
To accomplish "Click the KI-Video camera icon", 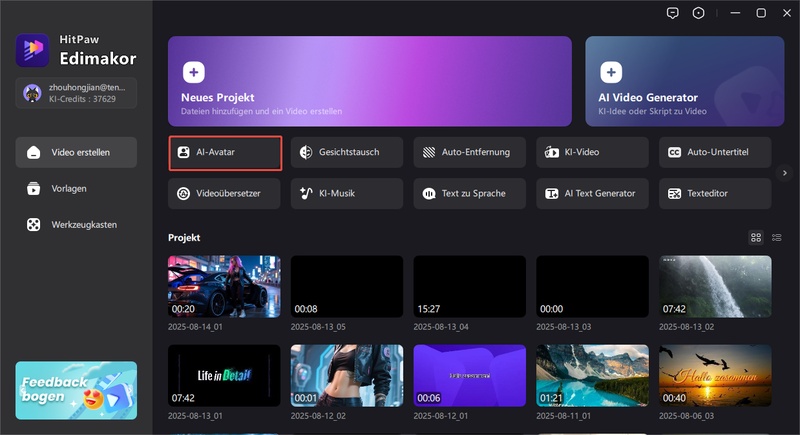I will tap(552, 152).
